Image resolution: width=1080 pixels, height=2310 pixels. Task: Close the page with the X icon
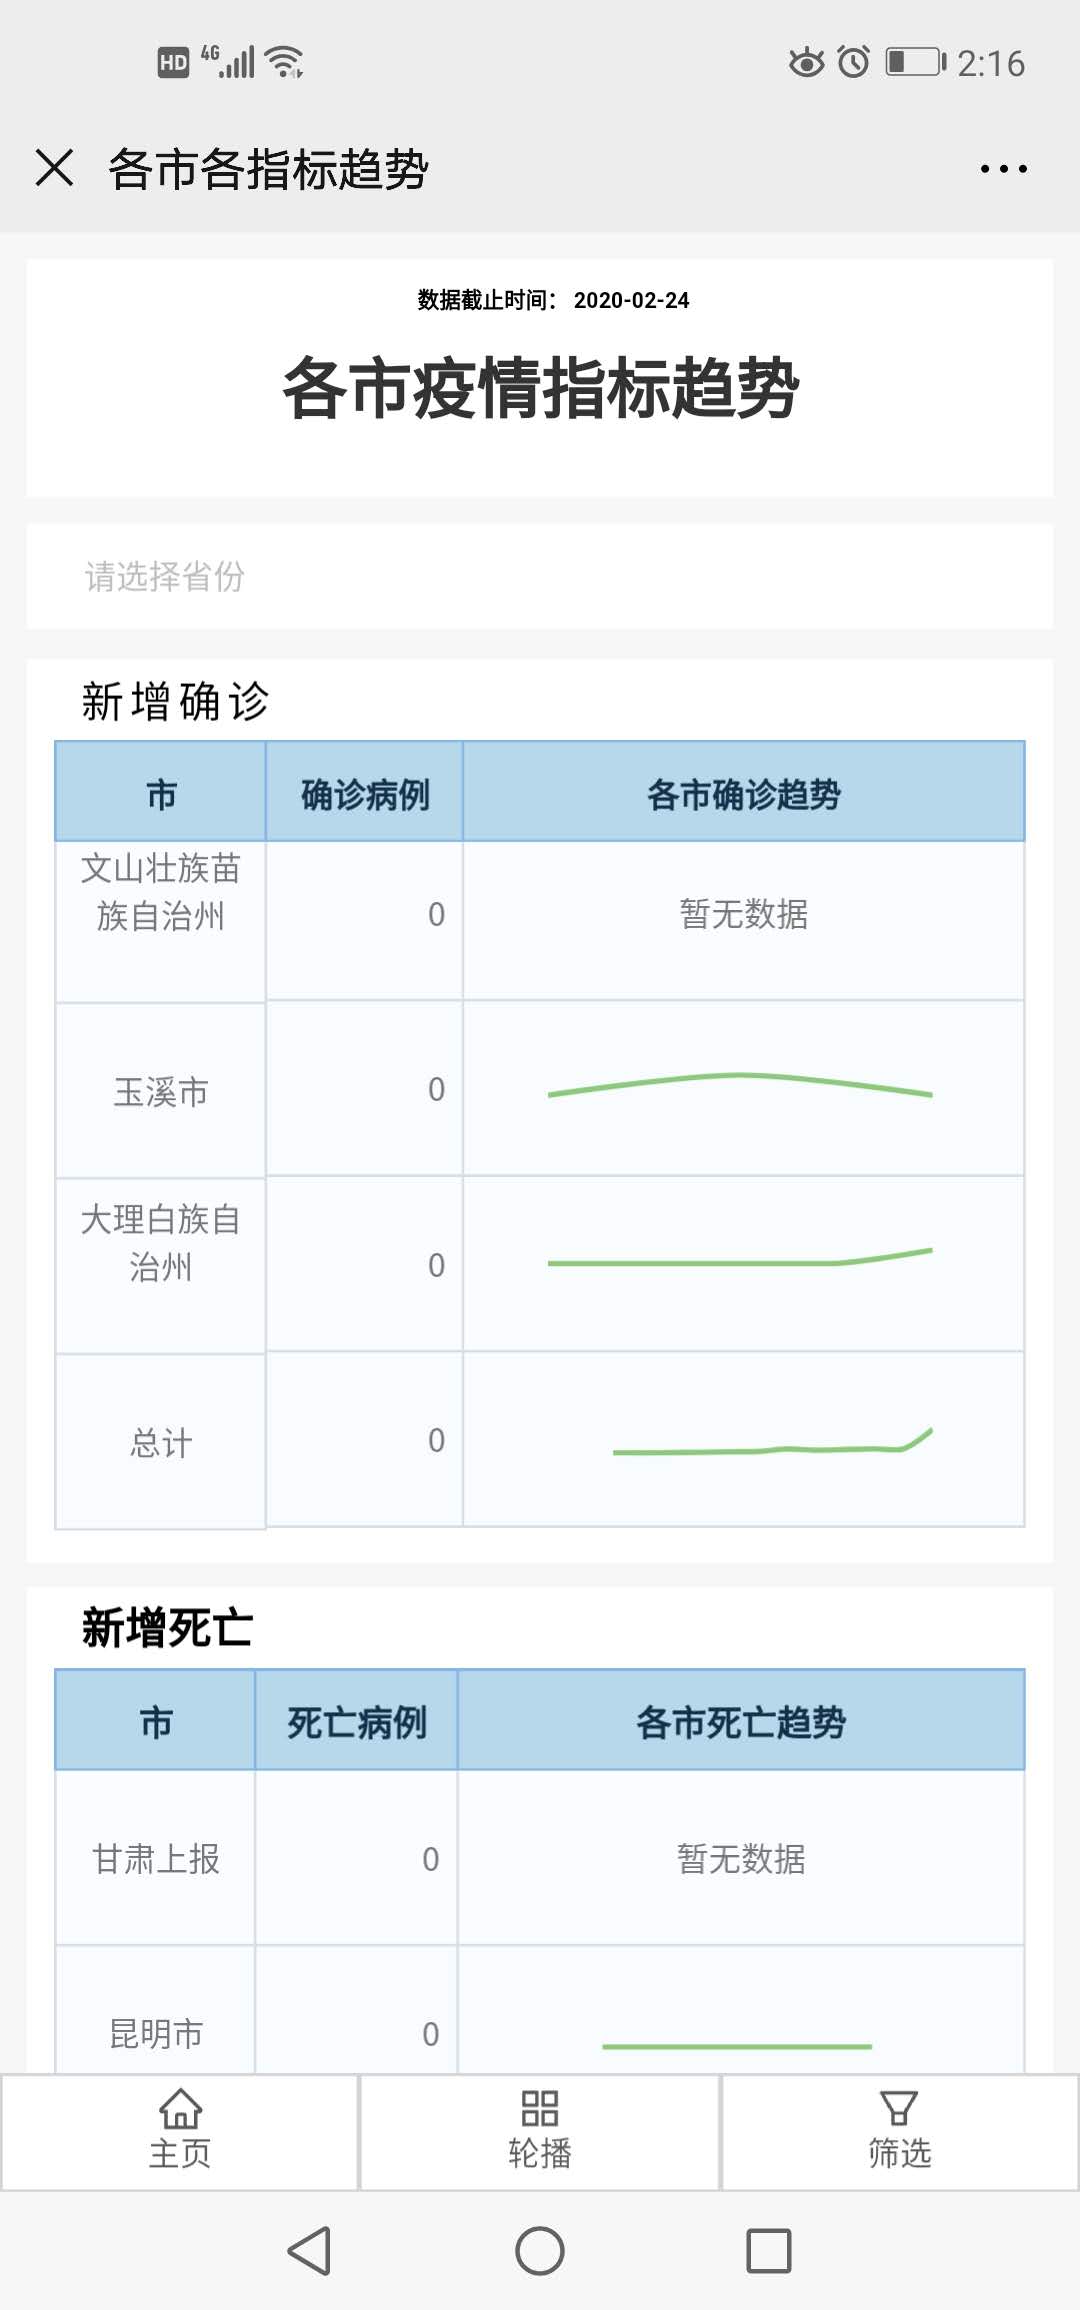click(55, 168)
